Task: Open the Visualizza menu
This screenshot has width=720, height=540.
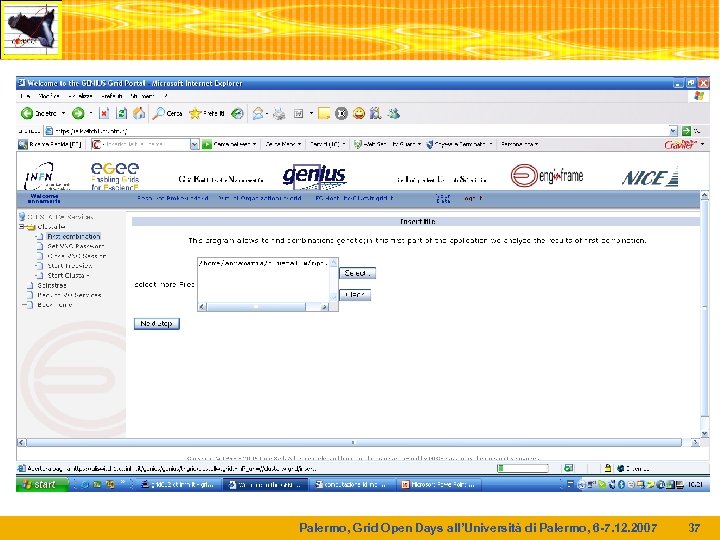Action: (80, 96)
